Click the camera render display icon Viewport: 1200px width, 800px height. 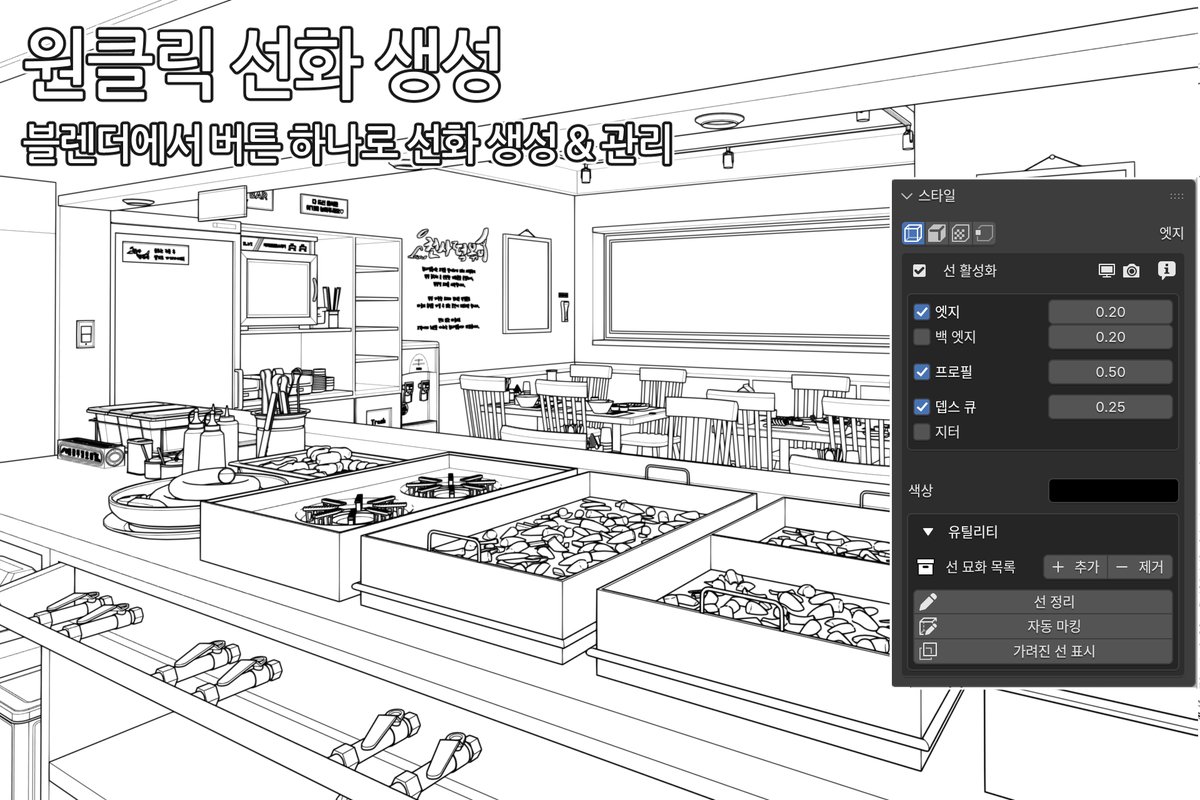tap(1131, 270)
